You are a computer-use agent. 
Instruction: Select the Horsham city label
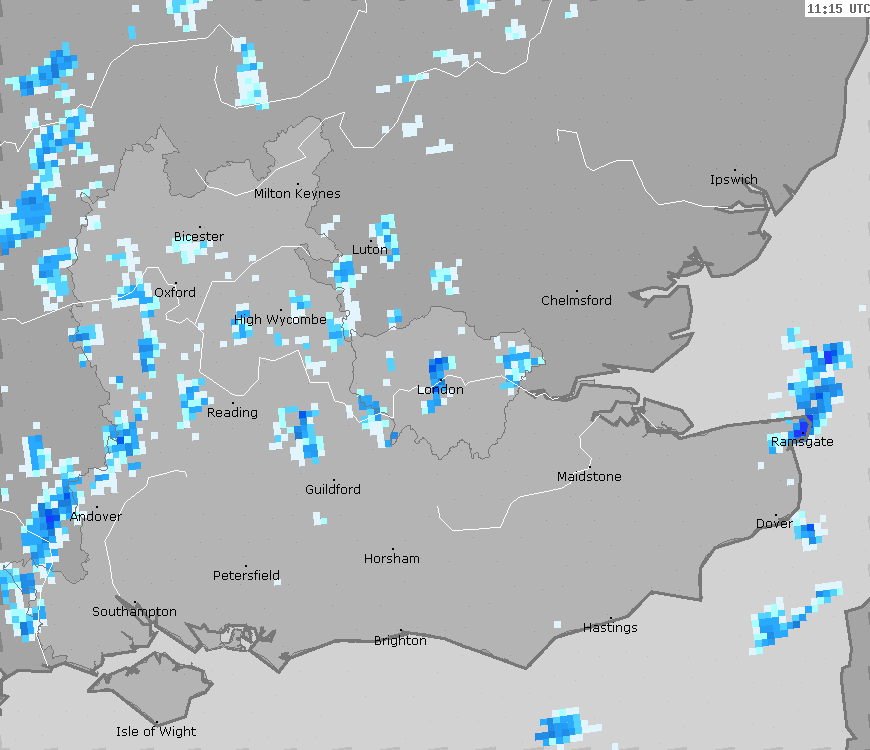tap(392, 559)
